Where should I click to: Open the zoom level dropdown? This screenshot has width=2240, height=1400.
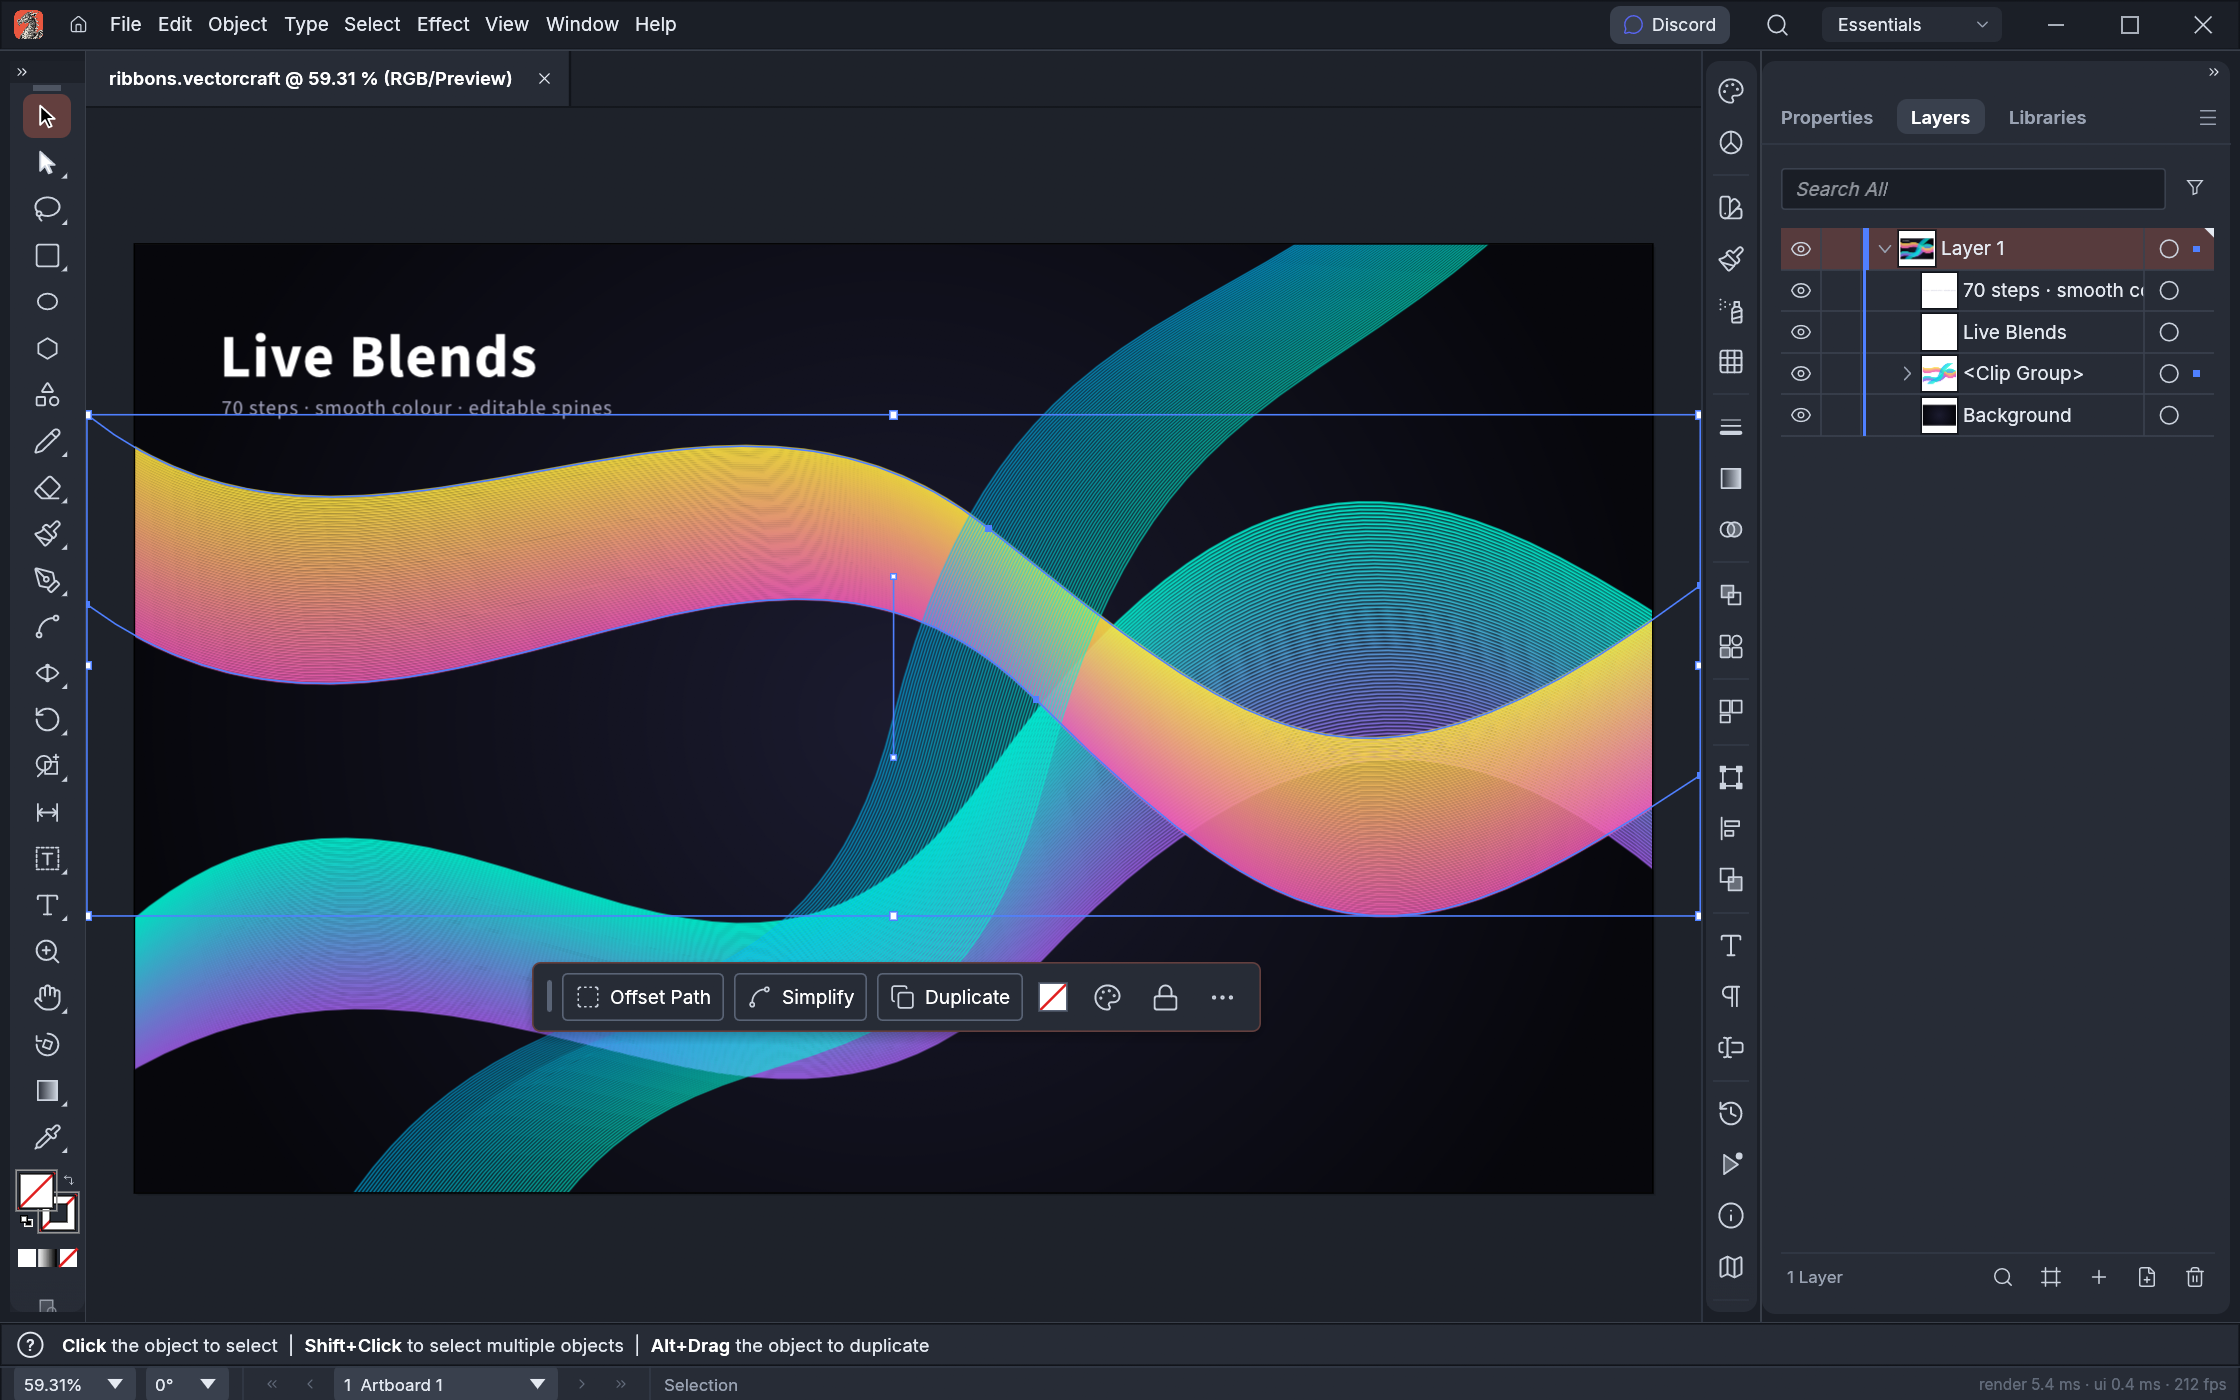[115, 1384]
